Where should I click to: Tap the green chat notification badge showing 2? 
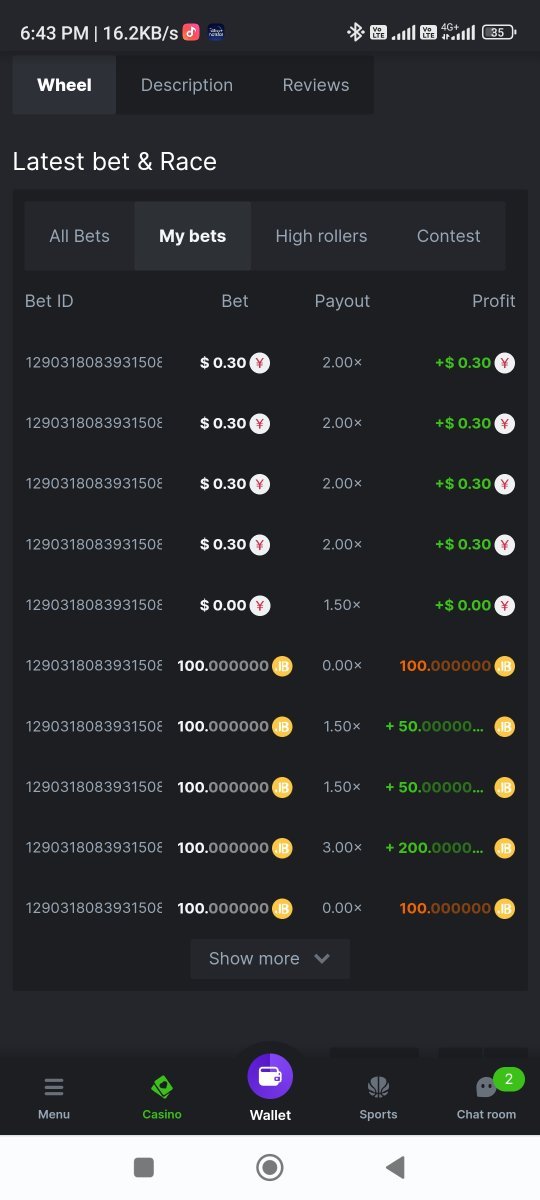coord(509,1079)
